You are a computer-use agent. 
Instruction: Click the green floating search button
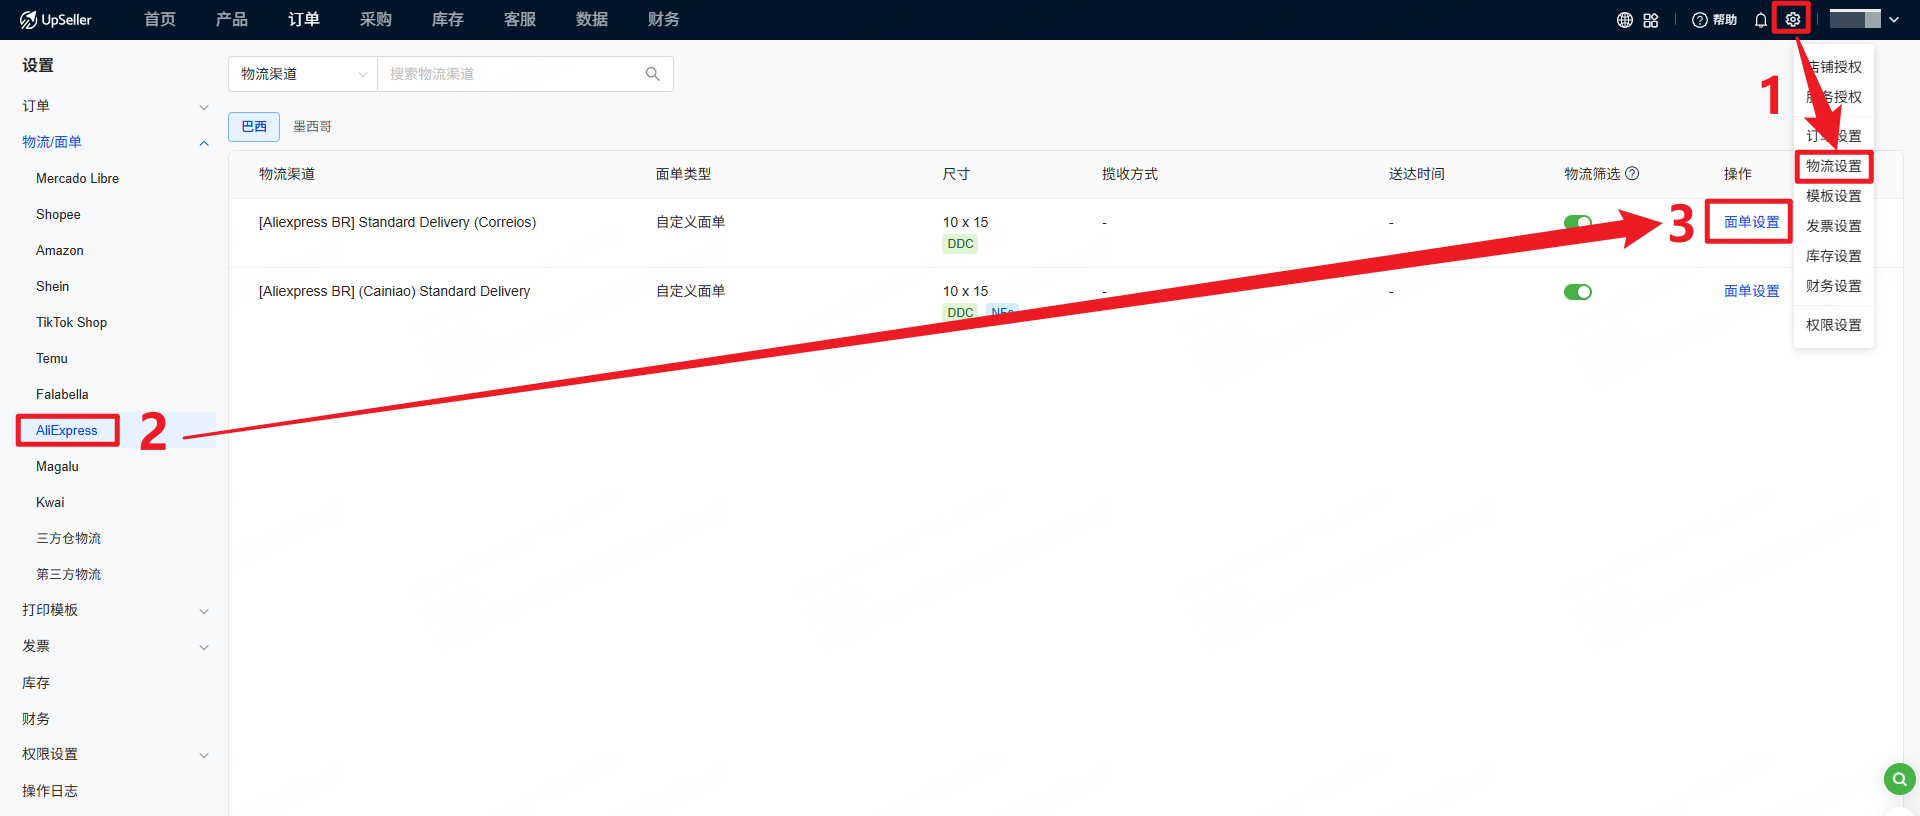(x=1898, y=778)
